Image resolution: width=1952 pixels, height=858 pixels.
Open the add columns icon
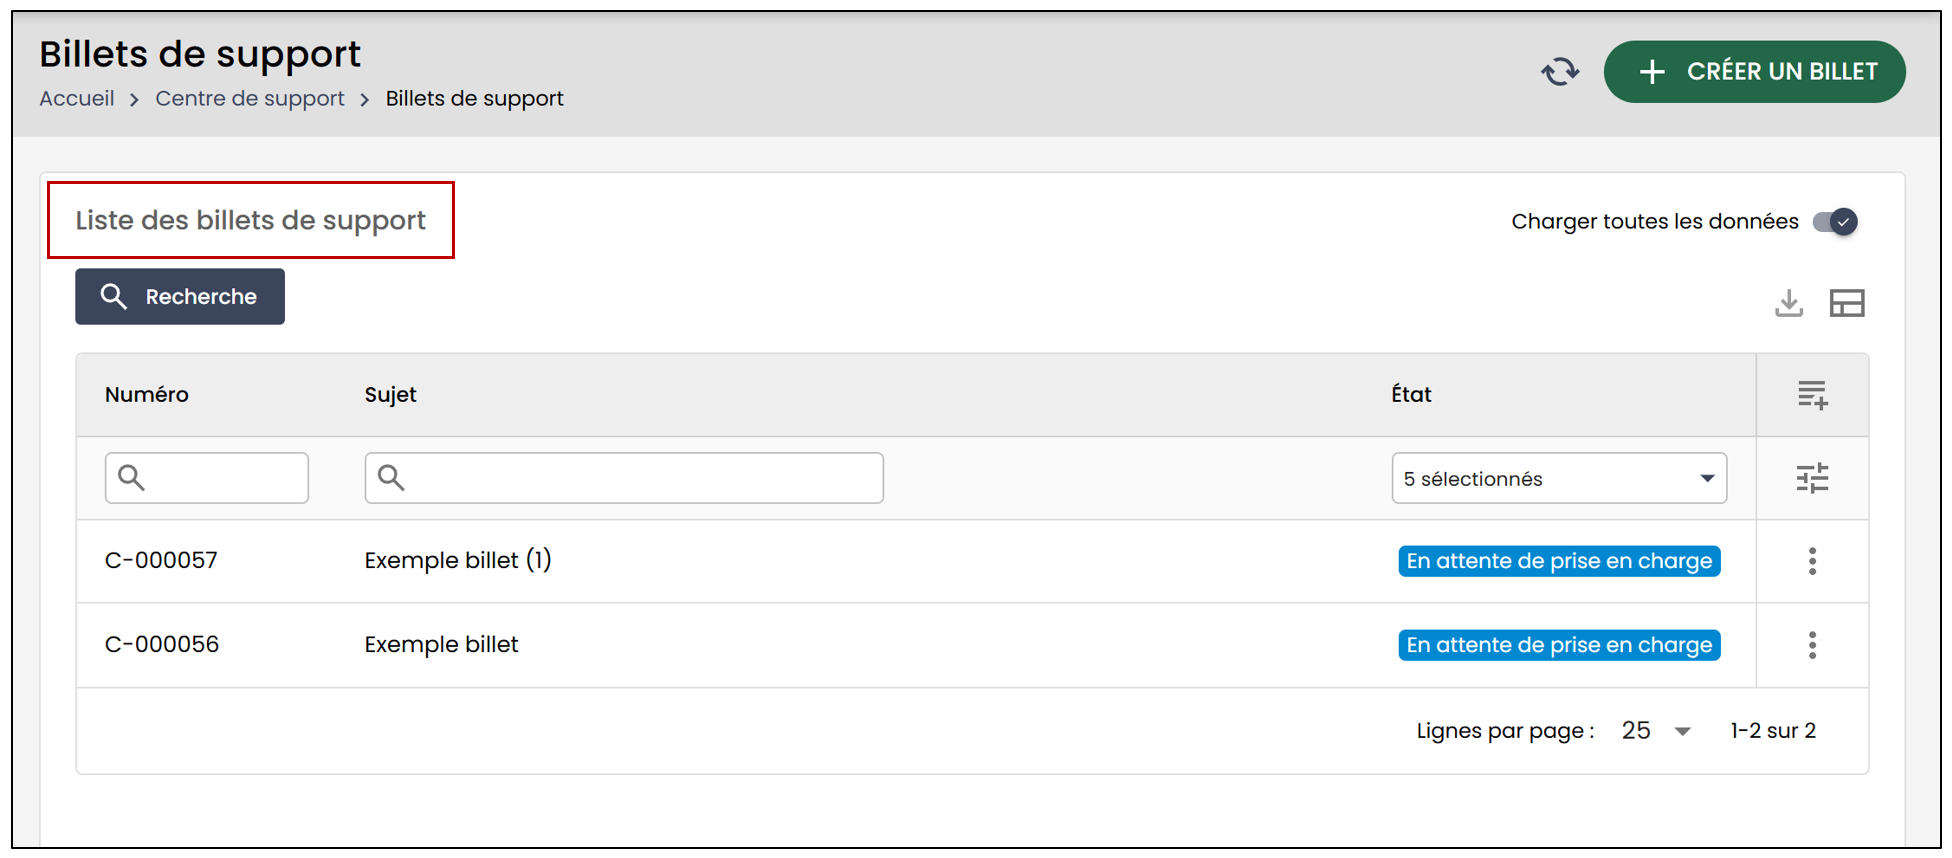1812,395
